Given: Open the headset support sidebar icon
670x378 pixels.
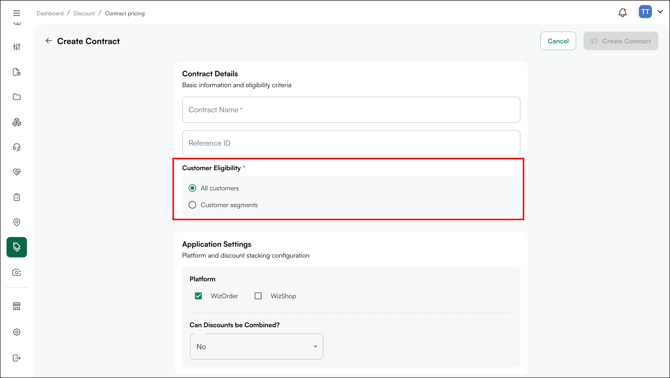Looking at the screenshot, I should coord(17,147).
